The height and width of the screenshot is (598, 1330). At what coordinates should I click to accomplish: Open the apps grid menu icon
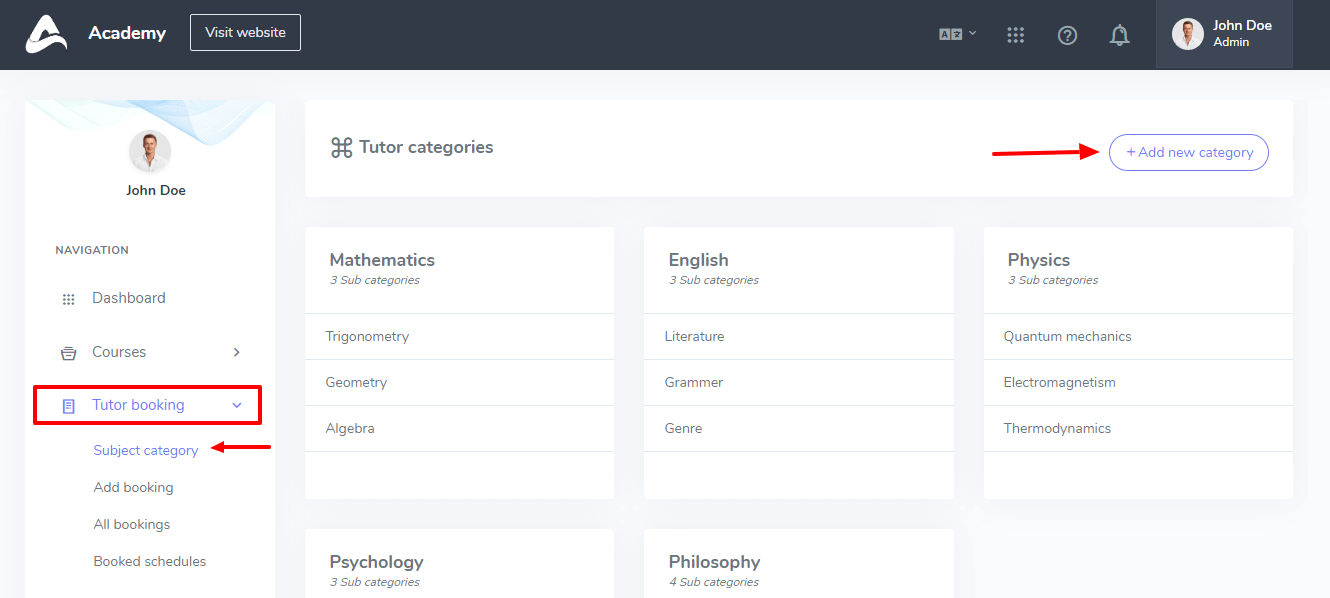pos(1016,35)
